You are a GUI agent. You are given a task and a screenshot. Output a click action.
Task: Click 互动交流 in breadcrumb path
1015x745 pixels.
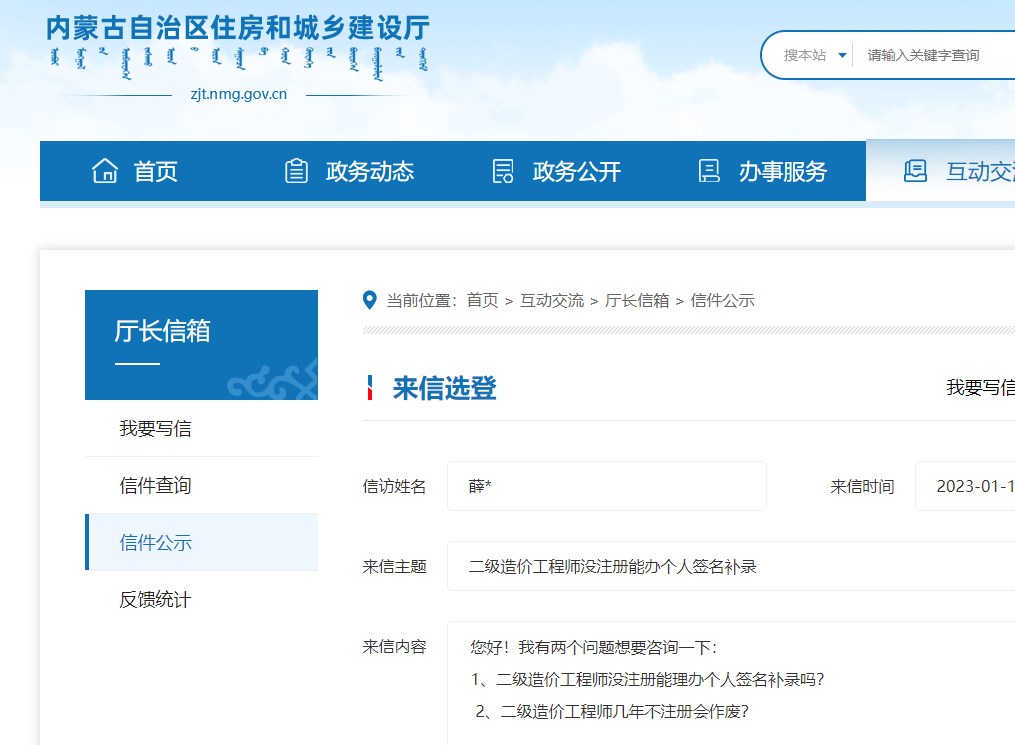click(551, 300)
